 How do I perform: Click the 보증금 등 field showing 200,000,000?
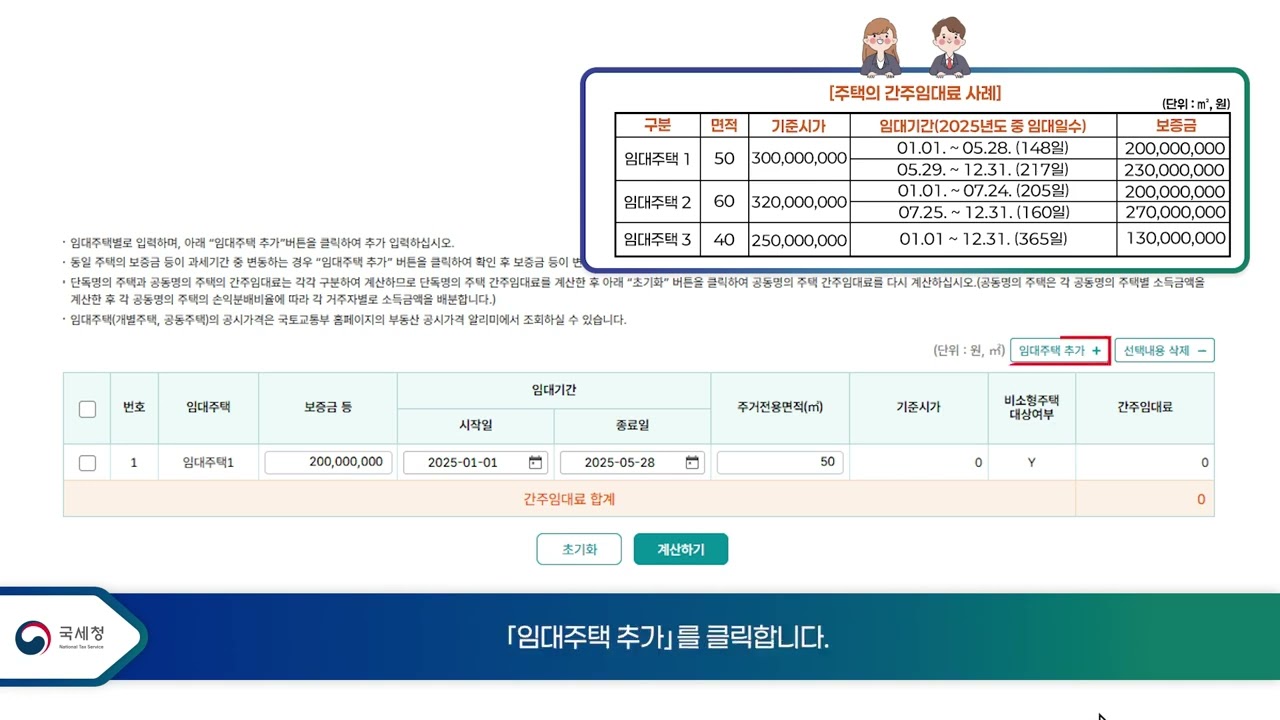(x=328, y=462)
